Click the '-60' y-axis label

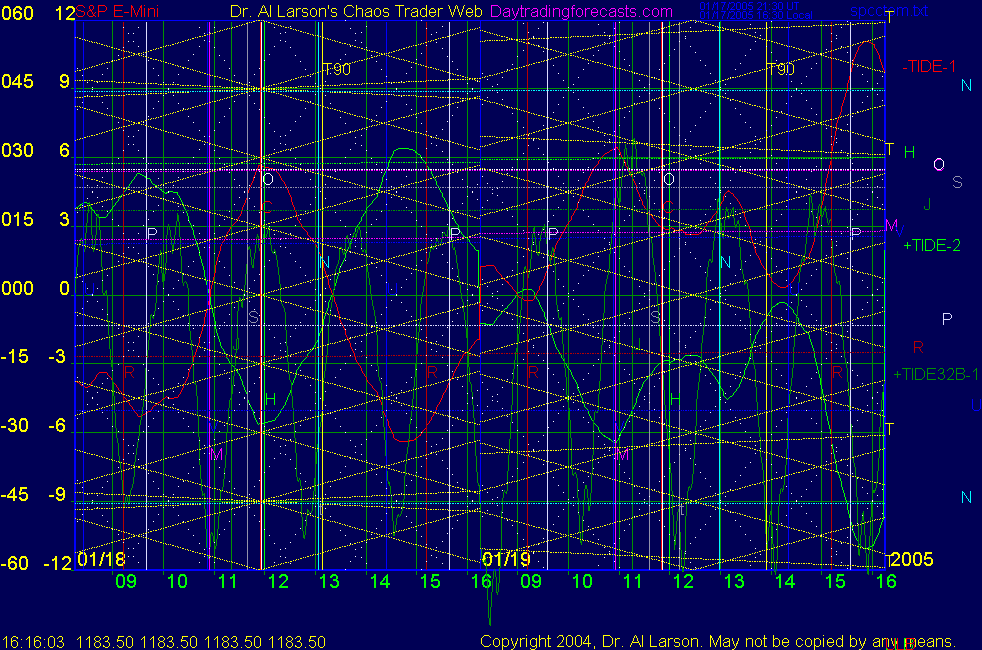pyautogui.click(x=15, y=563)
